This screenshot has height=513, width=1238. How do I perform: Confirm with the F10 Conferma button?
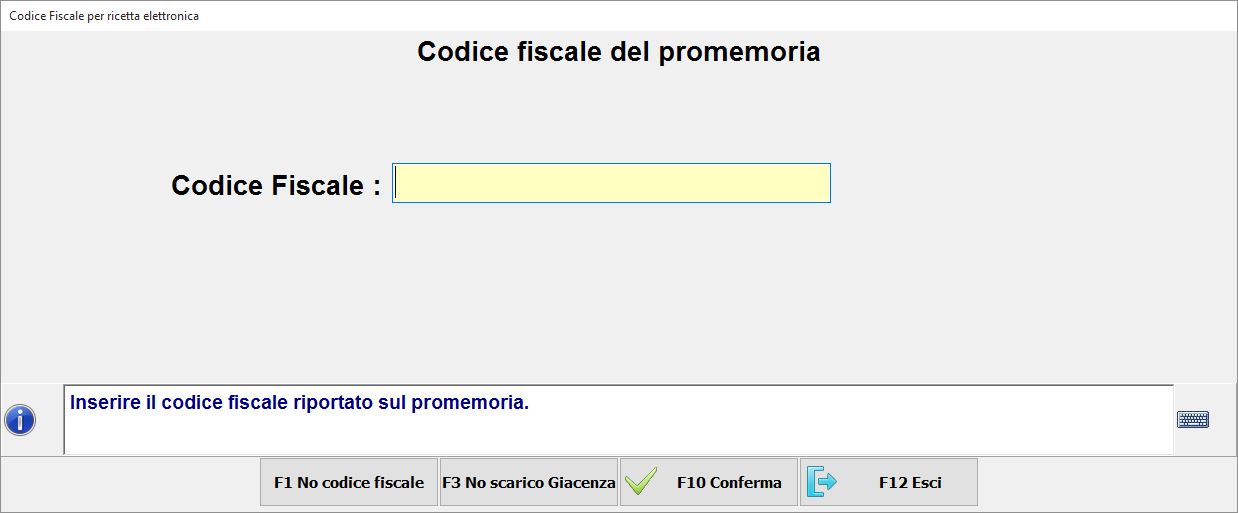(x=709, y=483)
